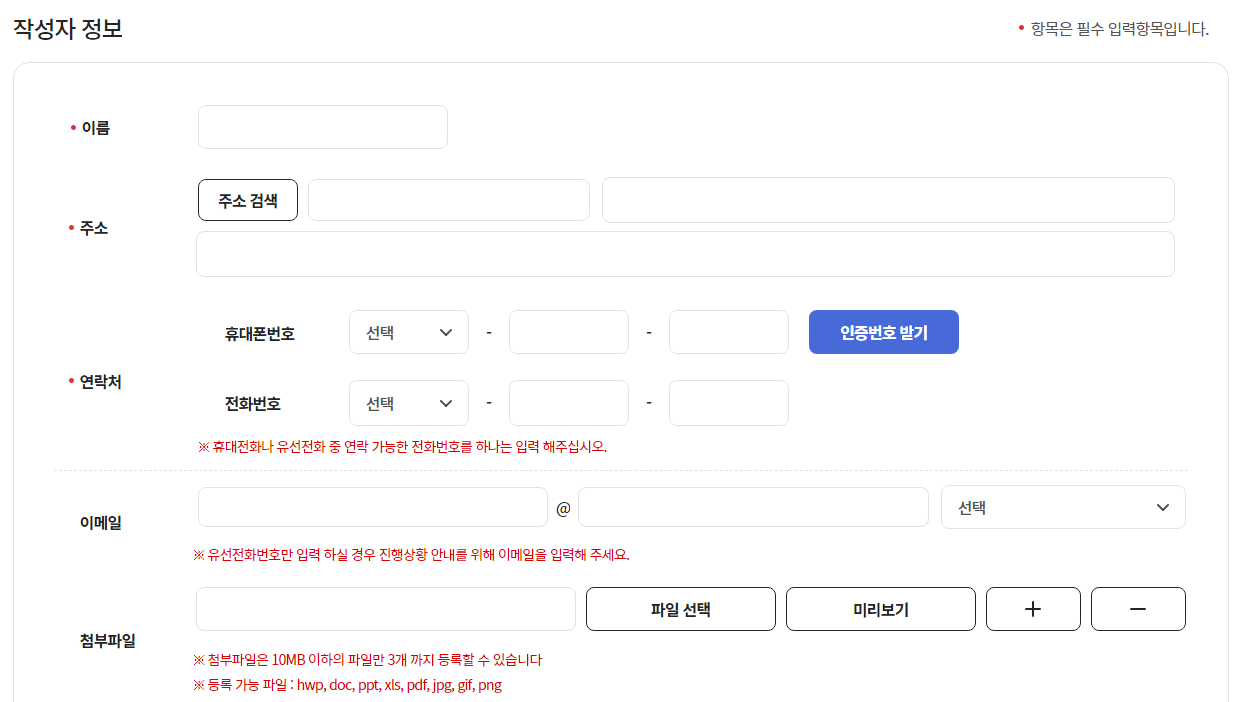Click the 이름 name input field
Screen dimensions: 1239x702
point(323,127)
